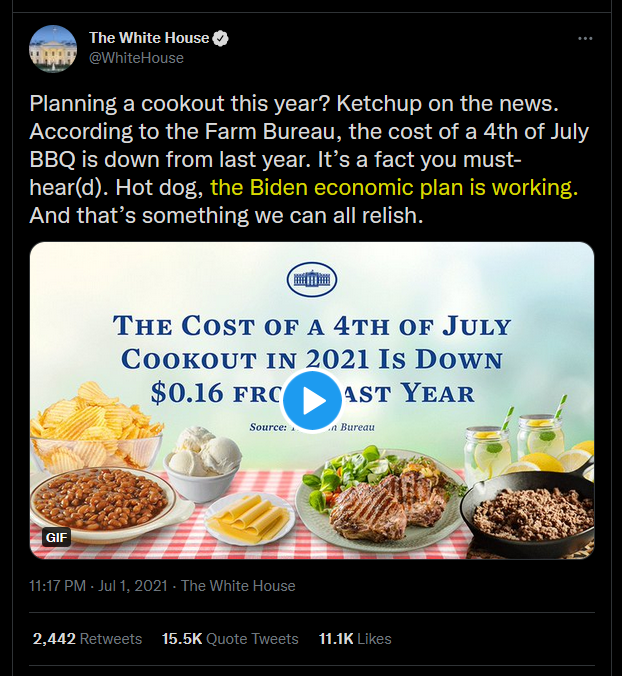Open the 15.5K Quote Tweets list
The width and height of the screenshot is (622, 676).
tap(230, 638)
